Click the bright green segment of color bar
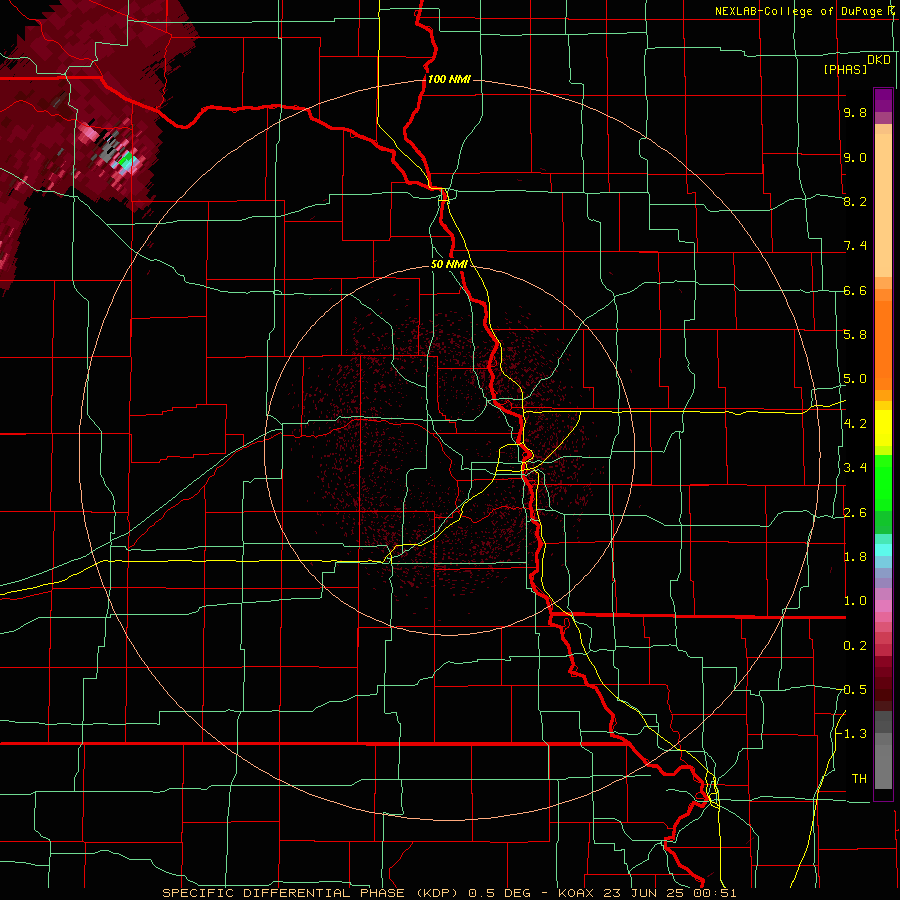This screenshot has height=900, width=900. 883,482
